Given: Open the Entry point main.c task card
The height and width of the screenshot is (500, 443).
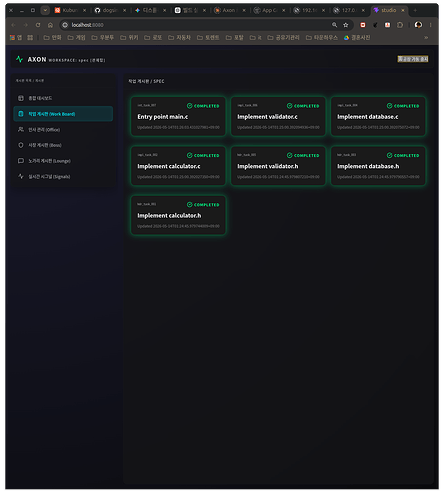Looking at the screenshot, I should [178, 116].
